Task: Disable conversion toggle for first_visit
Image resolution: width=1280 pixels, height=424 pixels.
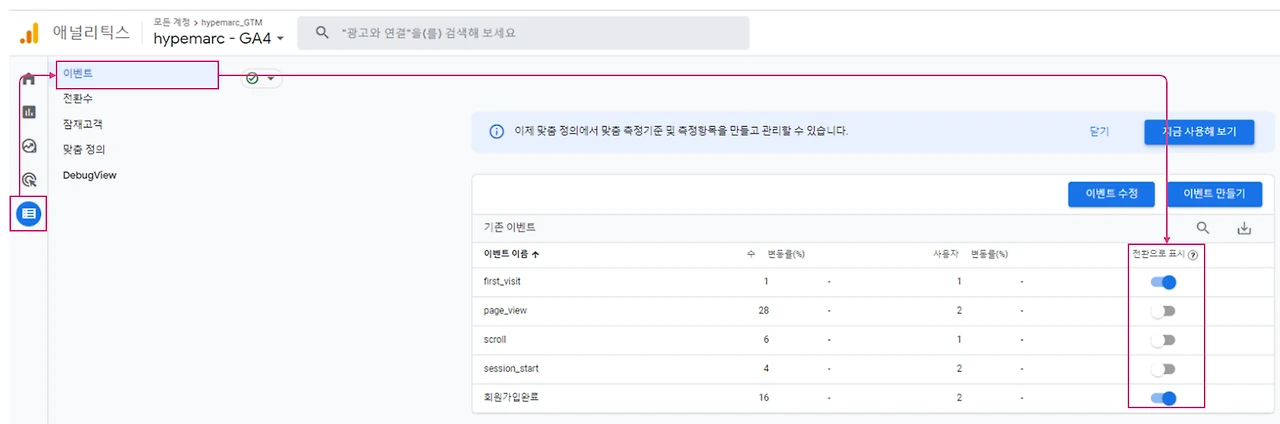Action: point(1163,282)
